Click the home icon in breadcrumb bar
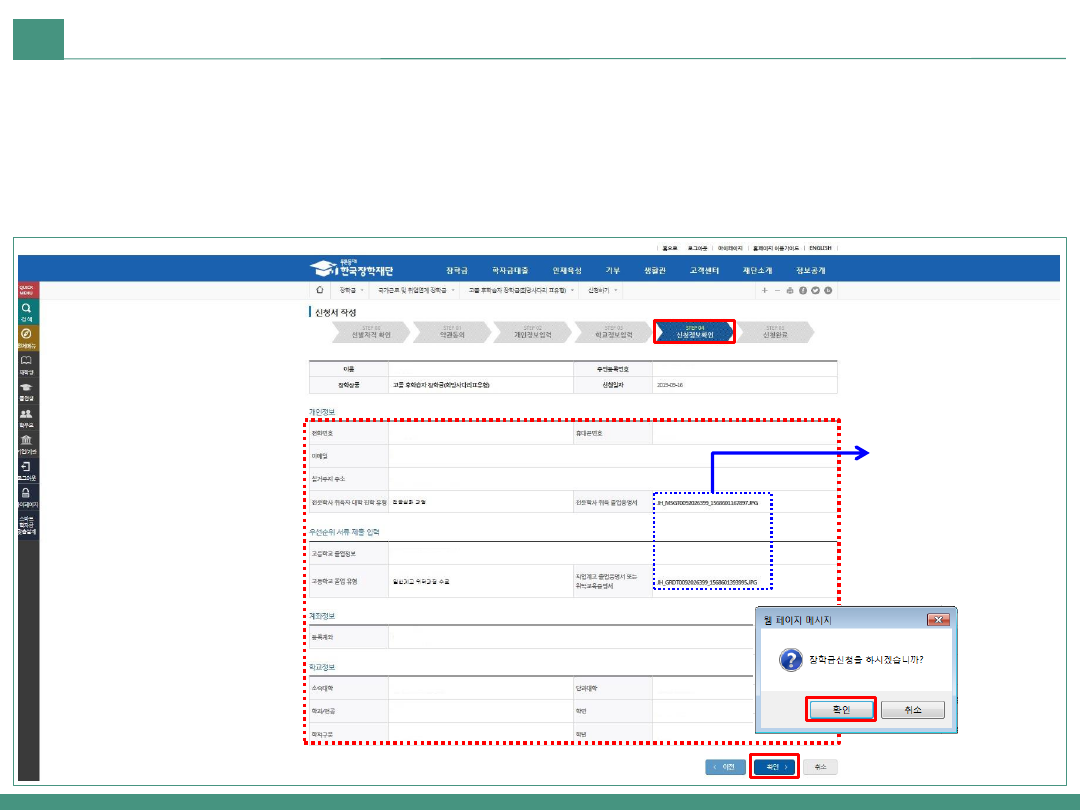The width and height of the screenshot is (1080, 810). [x=320, y=290]
